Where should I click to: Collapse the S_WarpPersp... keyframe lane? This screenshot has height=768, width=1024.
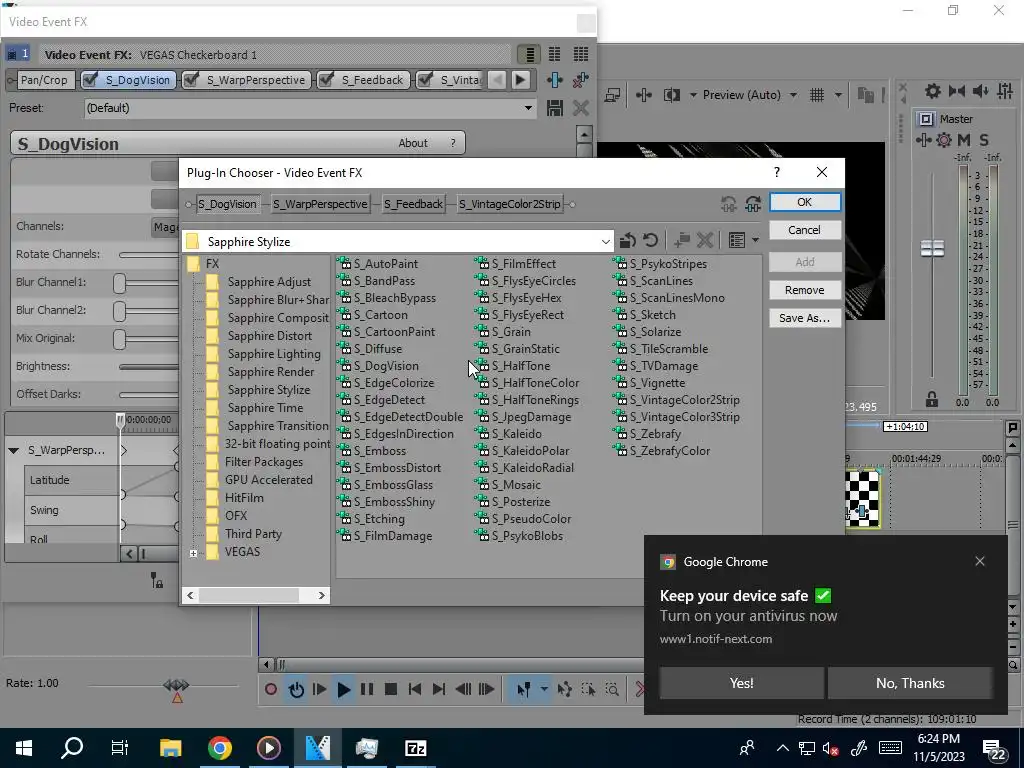click(13, 450)
